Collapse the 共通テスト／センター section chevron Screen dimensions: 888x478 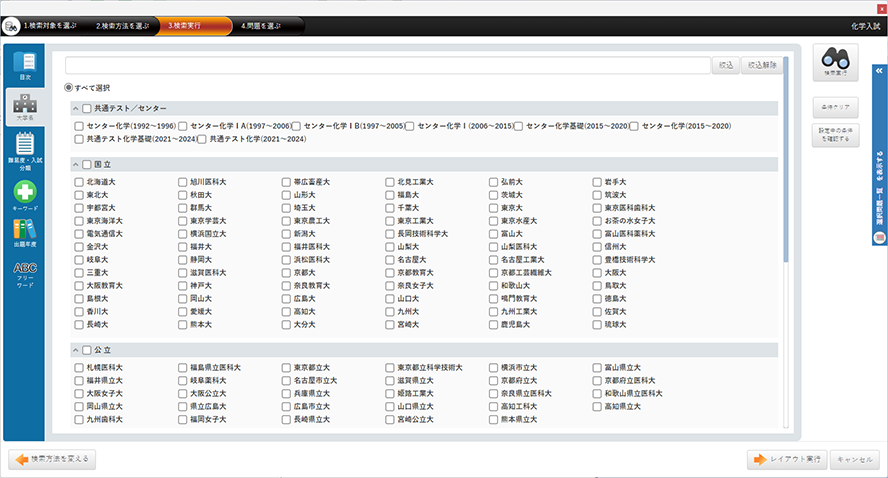75,108
